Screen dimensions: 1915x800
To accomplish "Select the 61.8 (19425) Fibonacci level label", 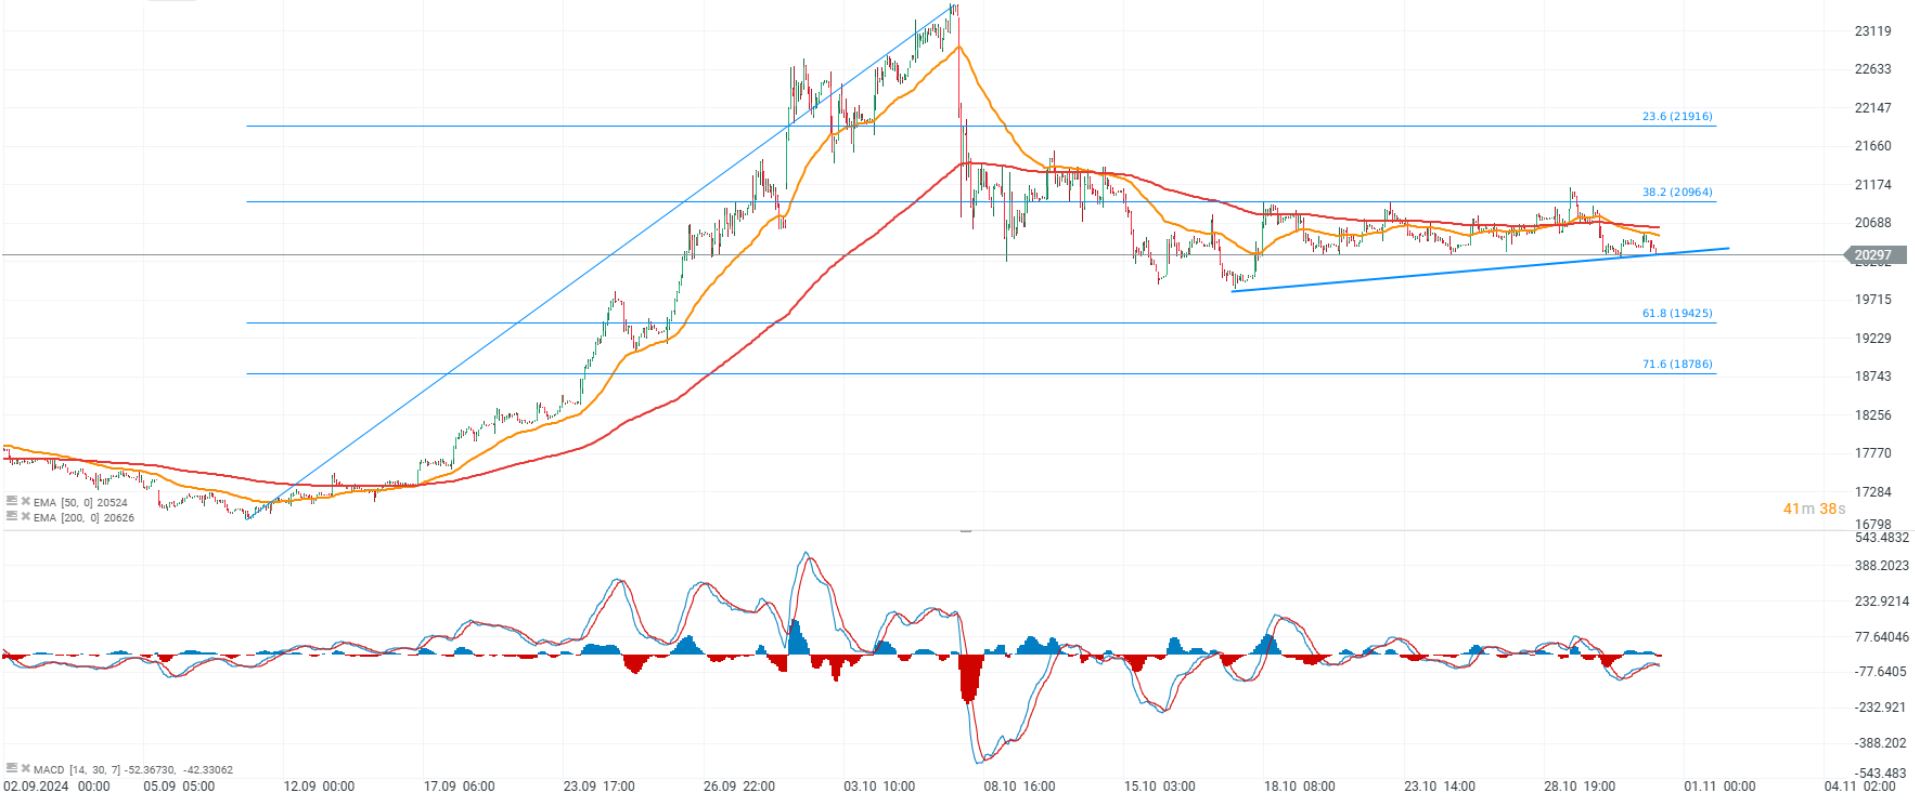I will [x=1677, y=313].
